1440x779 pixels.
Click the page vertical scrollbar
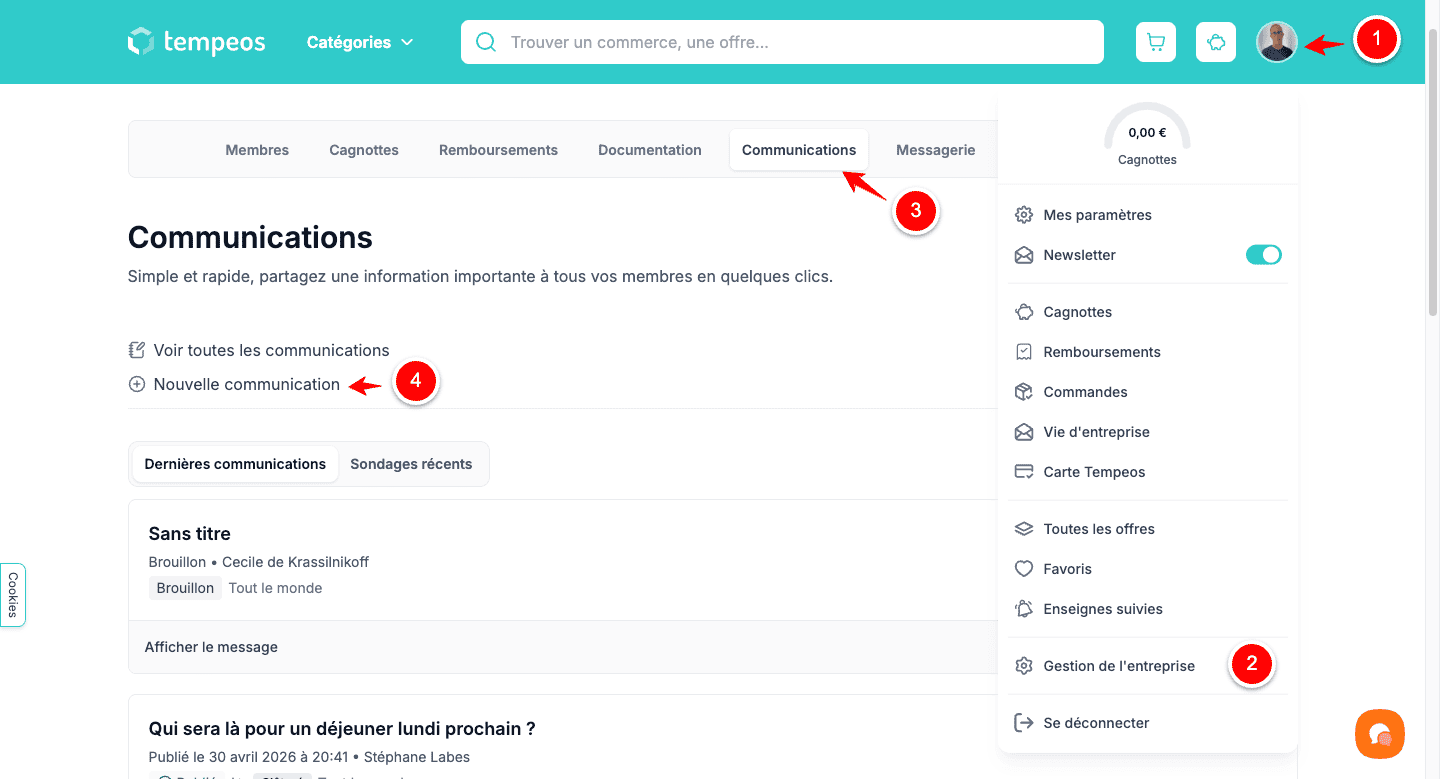pos(1432,170)
